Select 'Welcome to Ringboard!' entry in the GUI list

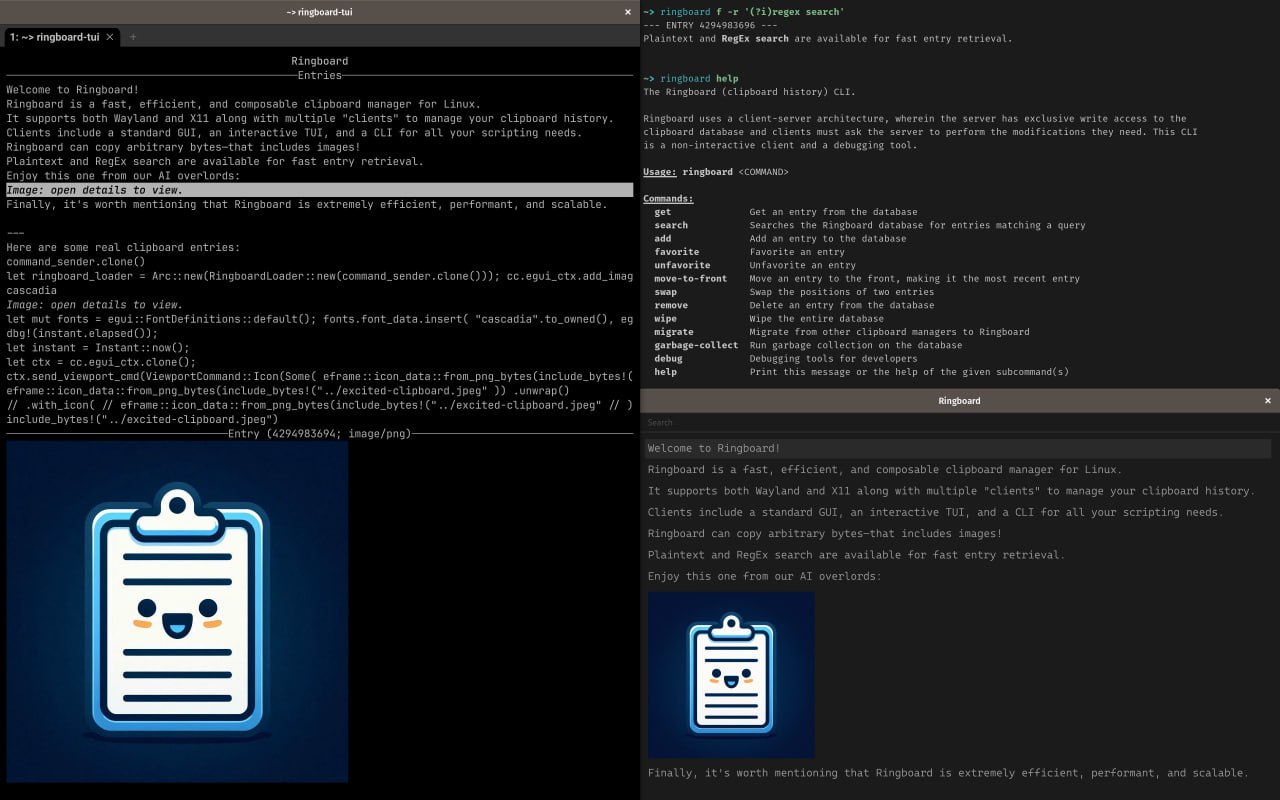[713, 448]
